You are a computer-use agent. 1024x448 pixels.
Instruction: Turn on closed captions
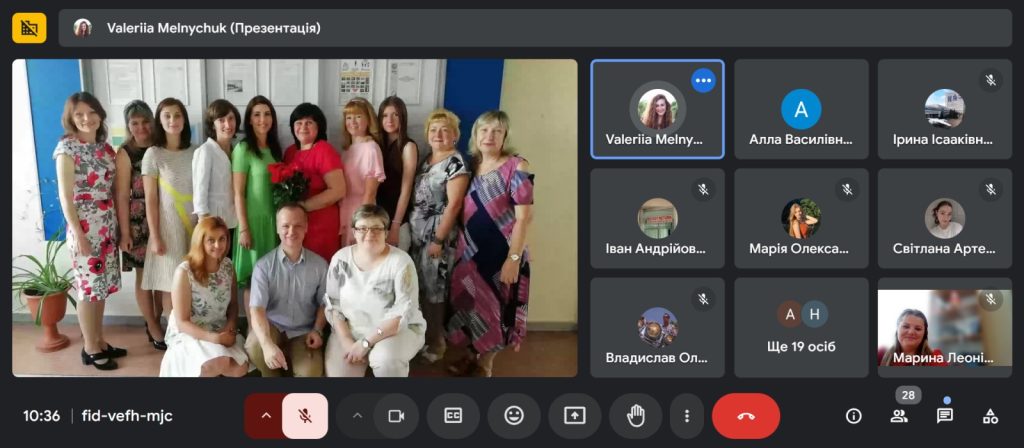453,416
